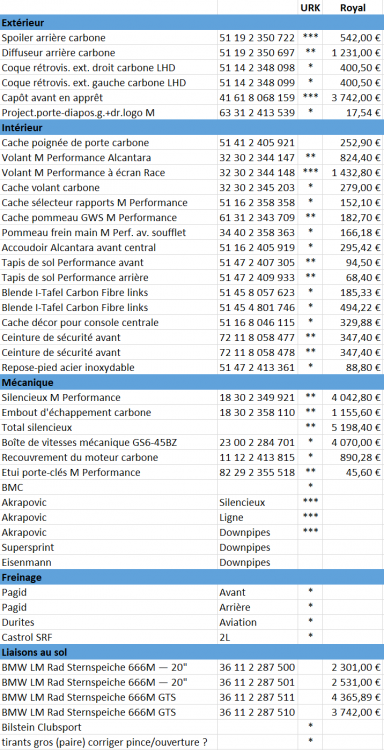The image size is (384, 750).
Task: Select Cache décor pour console centrale
Action: click(109, 323)
